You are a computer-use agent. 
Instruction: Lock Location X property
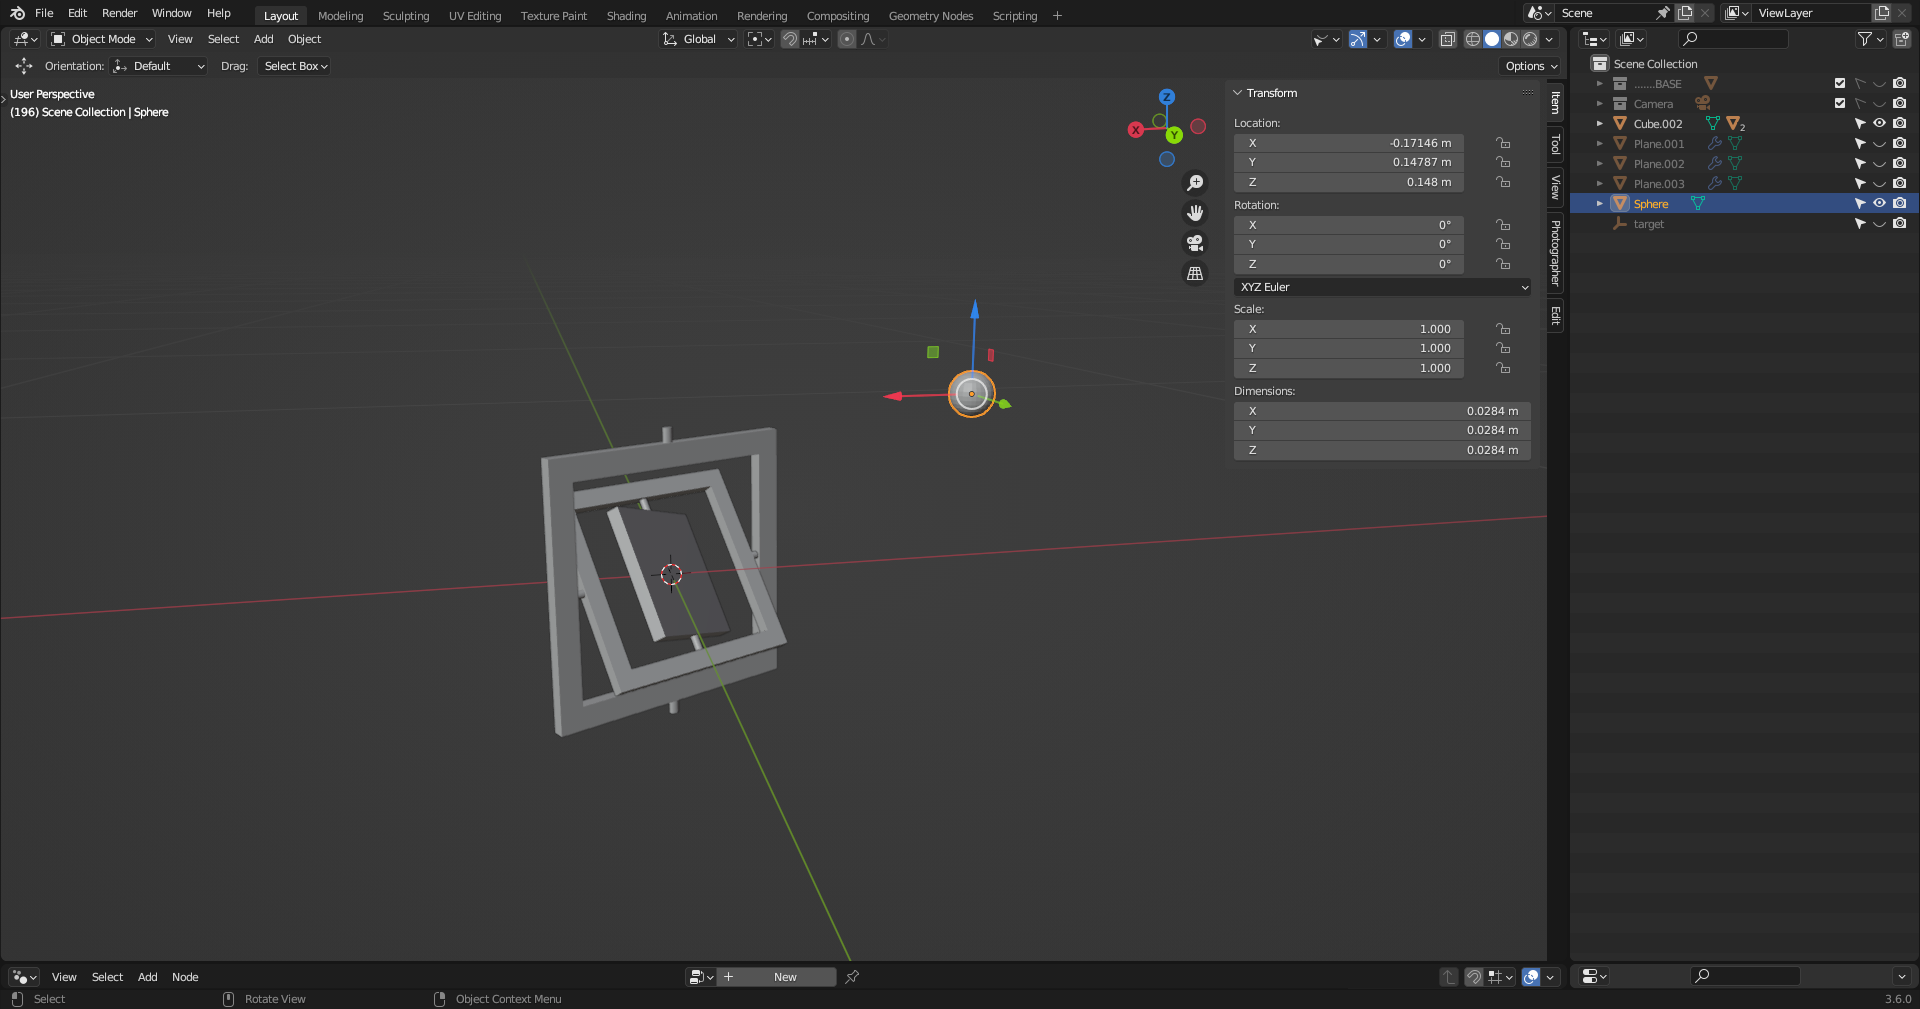pyautogui.click(x=1503, y=143)
